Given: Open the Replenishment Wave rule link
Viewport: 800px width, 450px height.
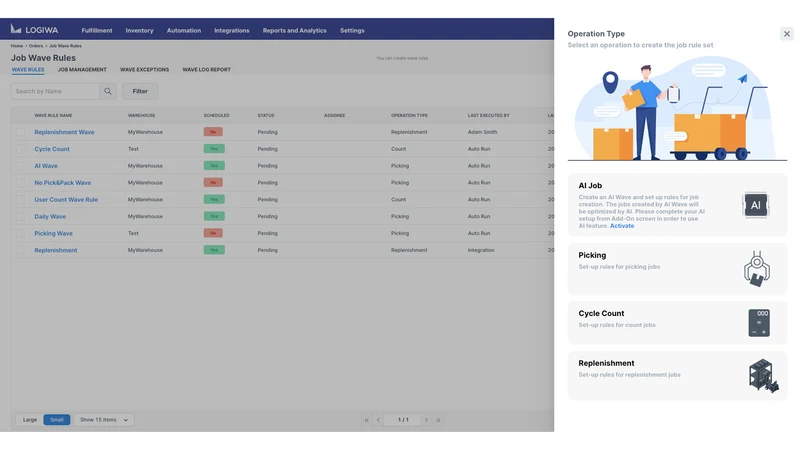Looking at the screenshot, I should (64, 132).
